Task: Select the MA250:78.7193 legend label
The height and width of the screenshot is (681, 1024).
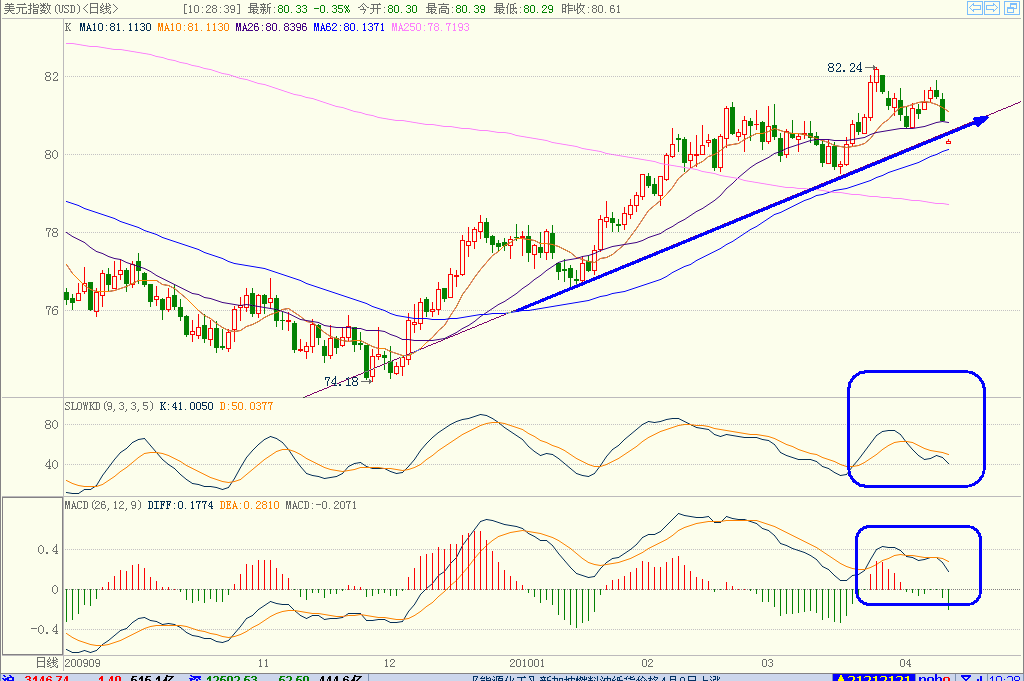Action: (430, 27)
